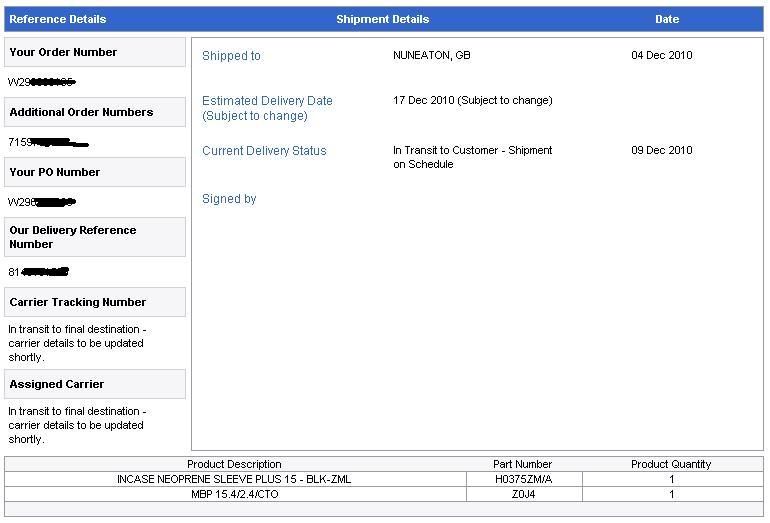Click the NUNEATON, GB destination text

[x=431, y=55]
